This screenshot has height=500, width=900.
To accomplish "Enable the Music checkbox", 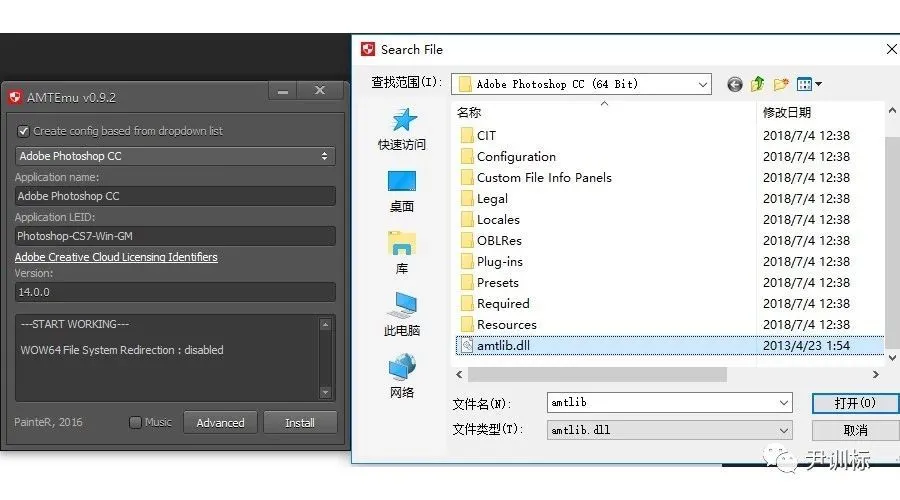I will 135,423.
